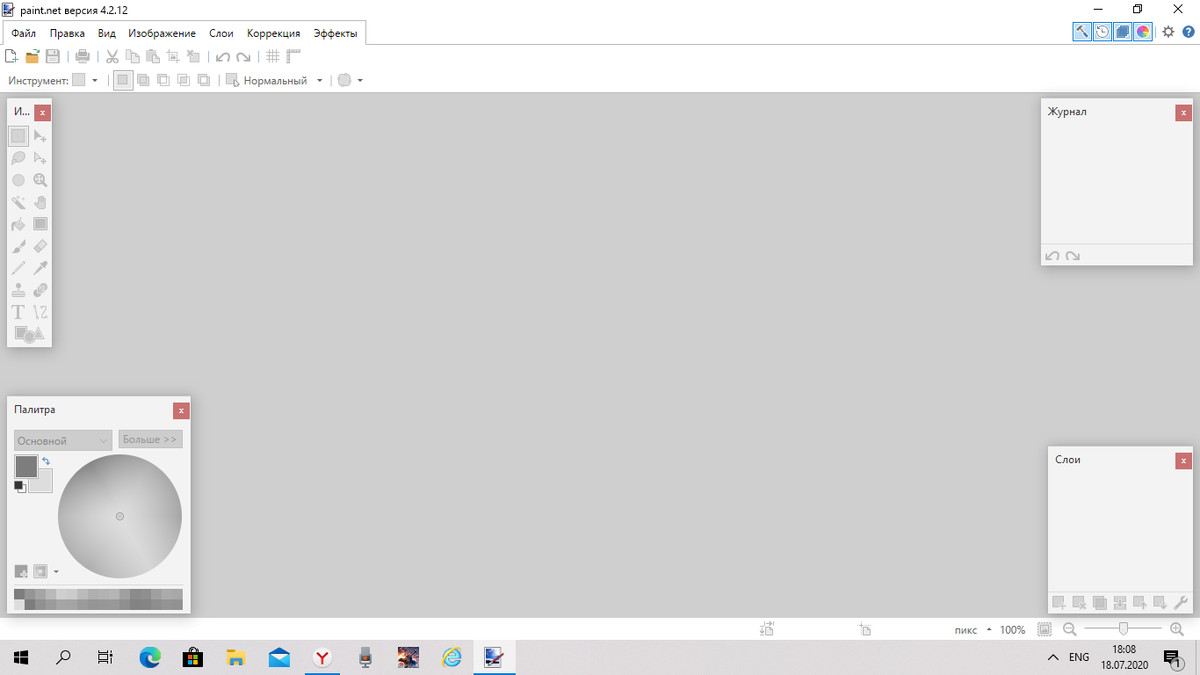Open the Эффекты menu

335,33
